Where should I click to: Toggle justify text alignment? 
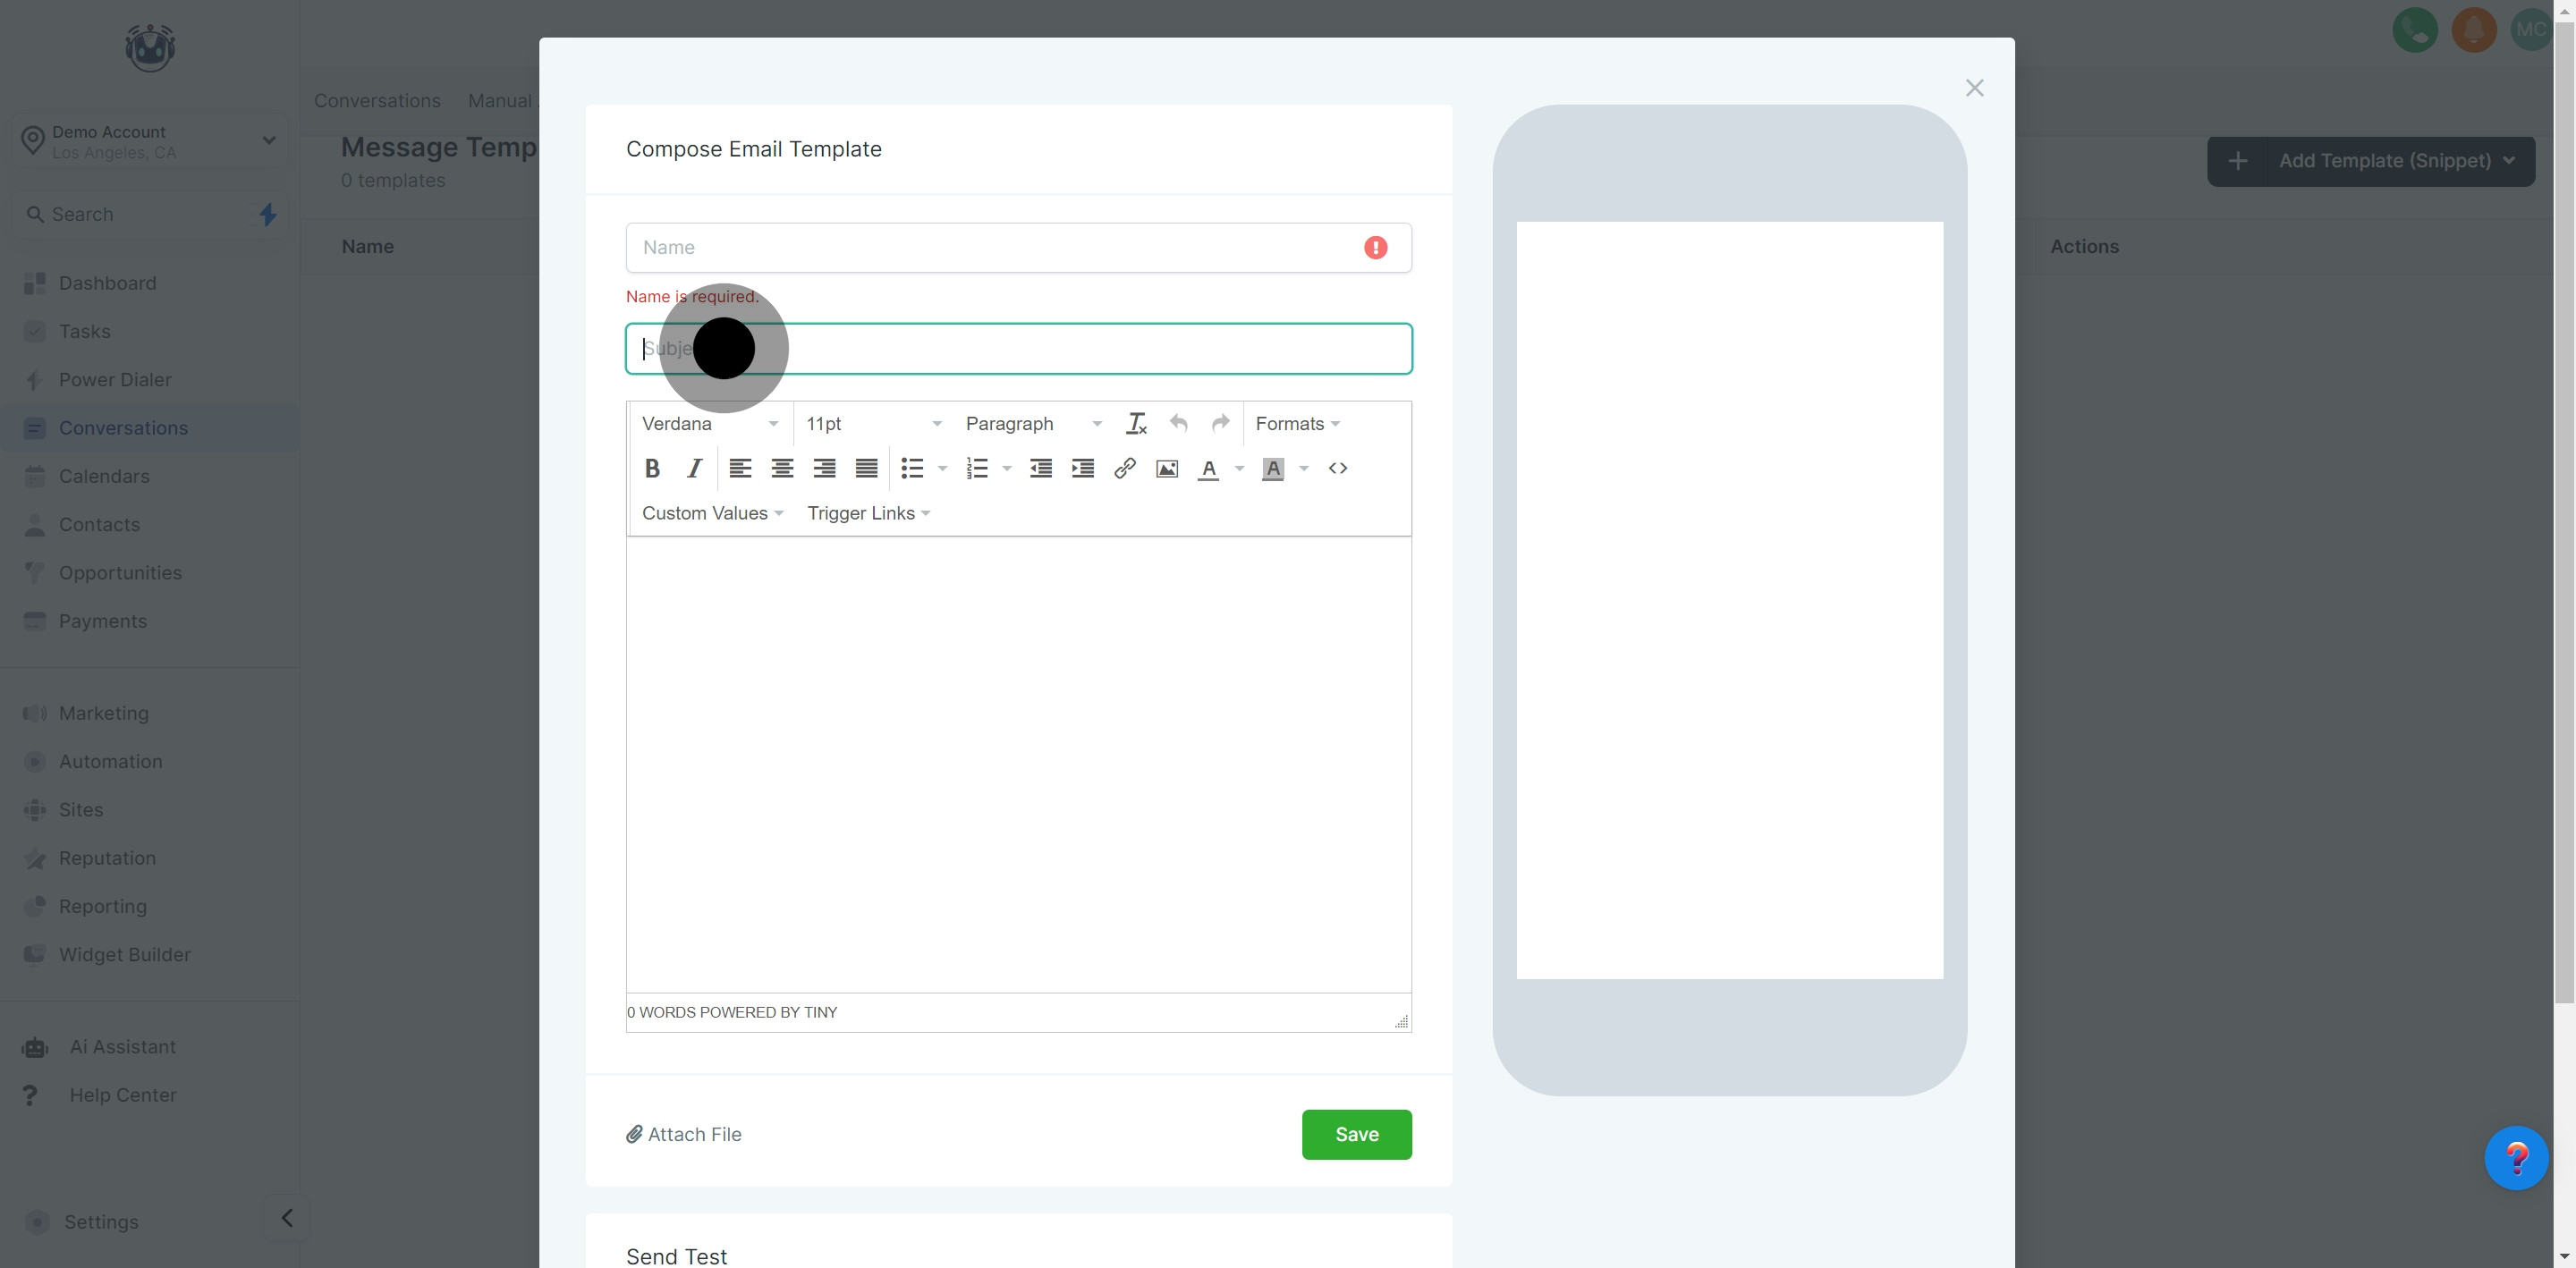point(866,468)
